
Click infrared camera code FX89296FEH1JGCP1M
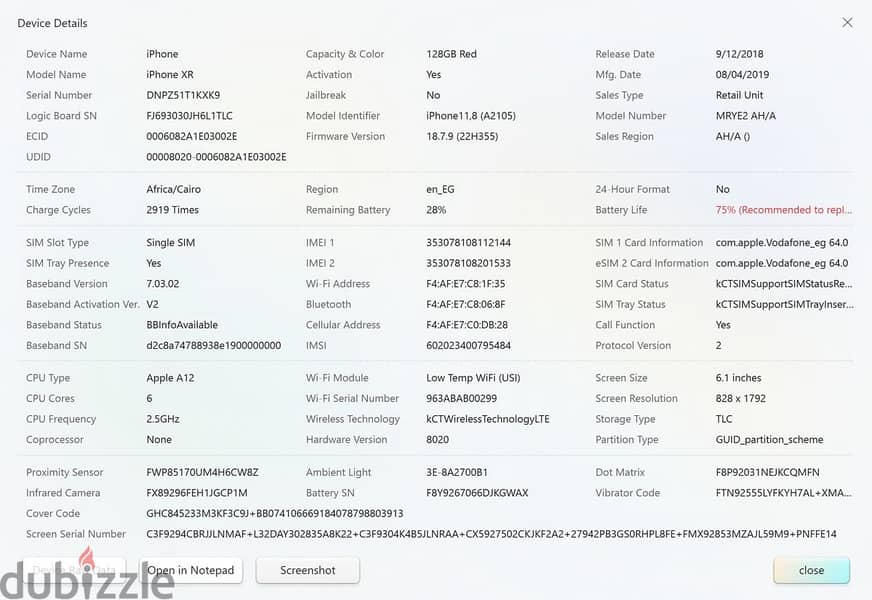coord(197,493)
